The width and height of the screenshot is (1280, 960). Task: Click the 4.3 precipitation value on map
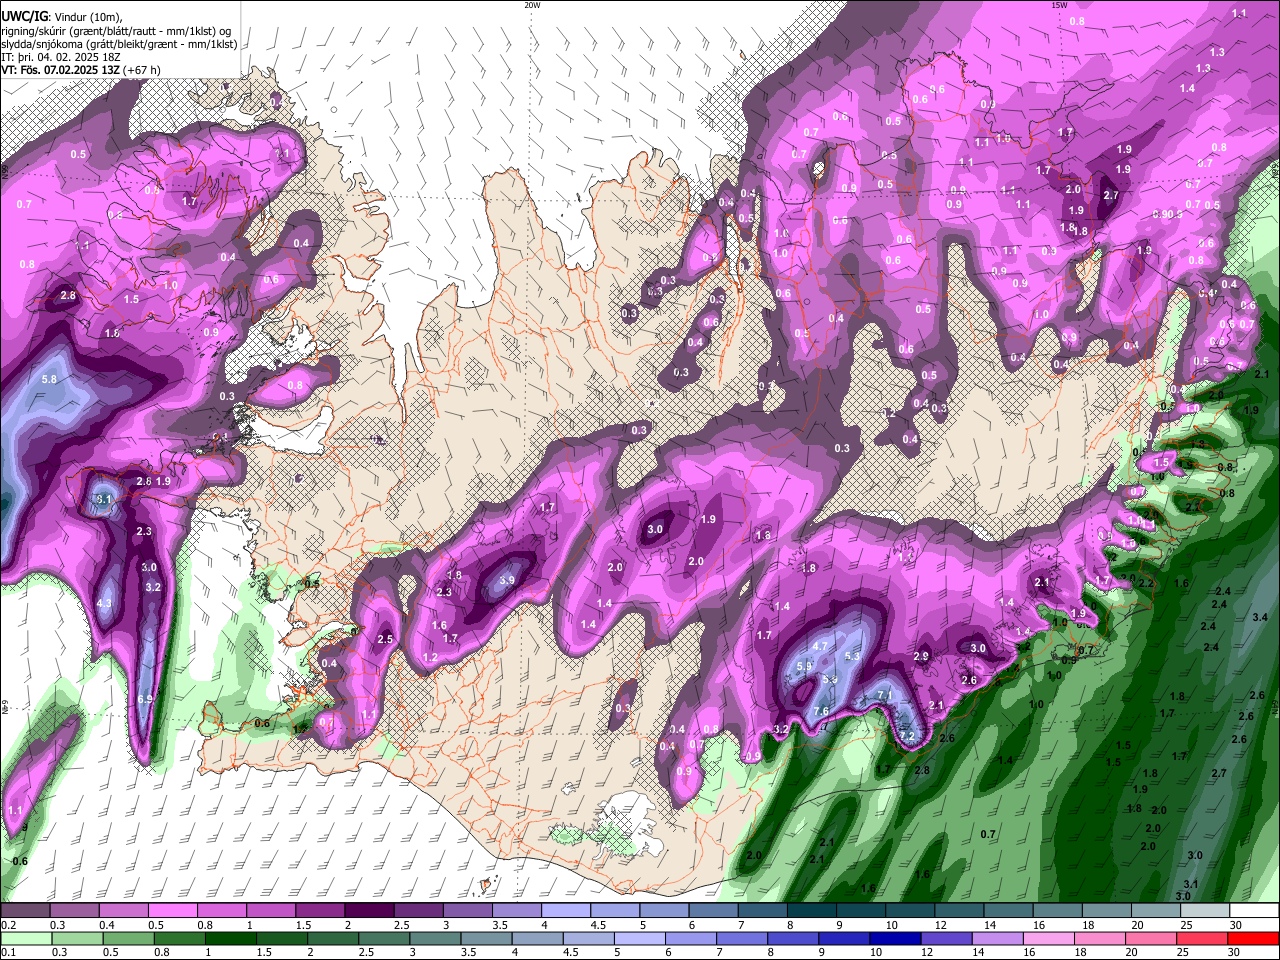pyautogui.click(x=104, y=603)
